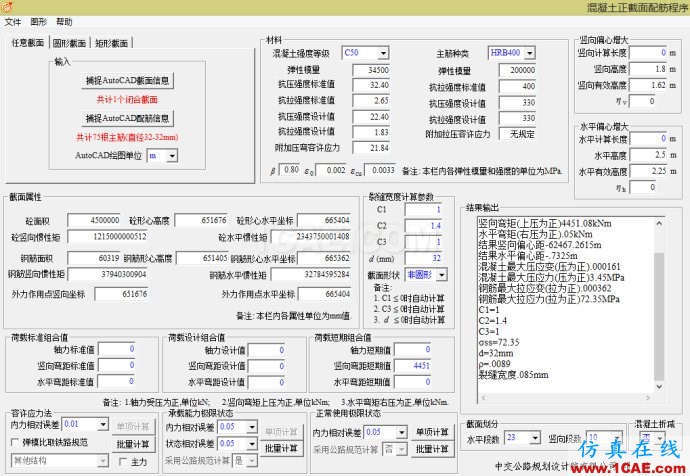This screenshot has height=476, width=690.
Task: Click the 竖向弯距设计值 input field
Action: click(x=267, y=366)
